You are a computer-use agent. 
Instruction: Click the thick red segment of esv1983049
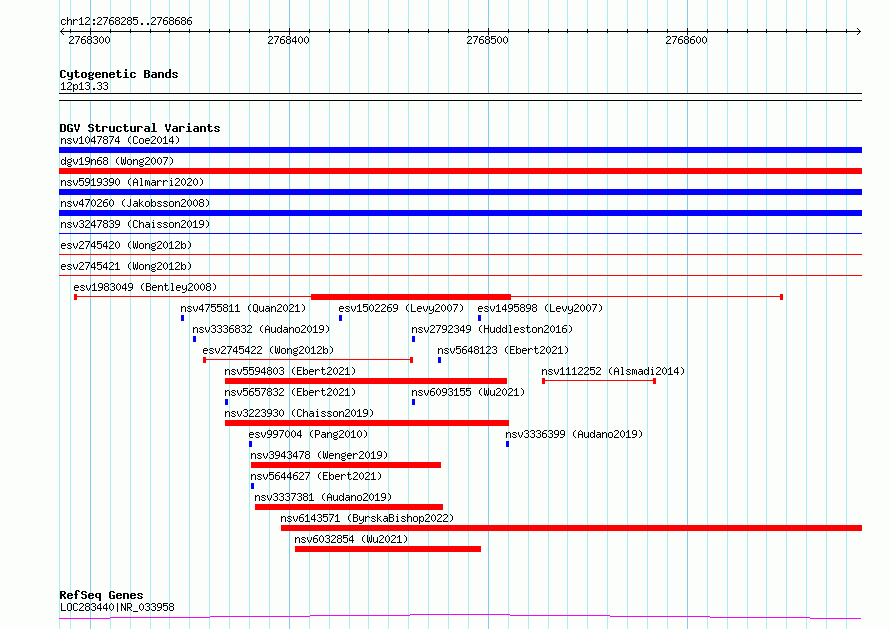point(411,297)
